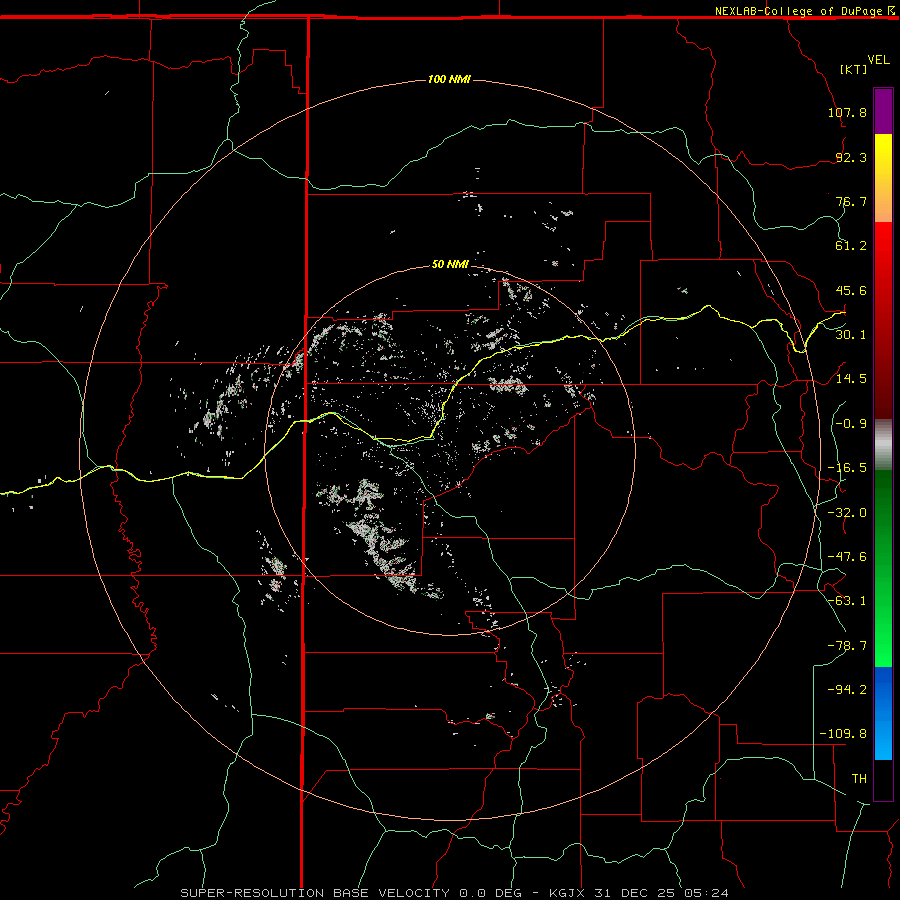This screenshot has width=900, height=900.
Task: Click the 100 NMI range ring label
Action: pyautogui.click(x=449, y=79)
